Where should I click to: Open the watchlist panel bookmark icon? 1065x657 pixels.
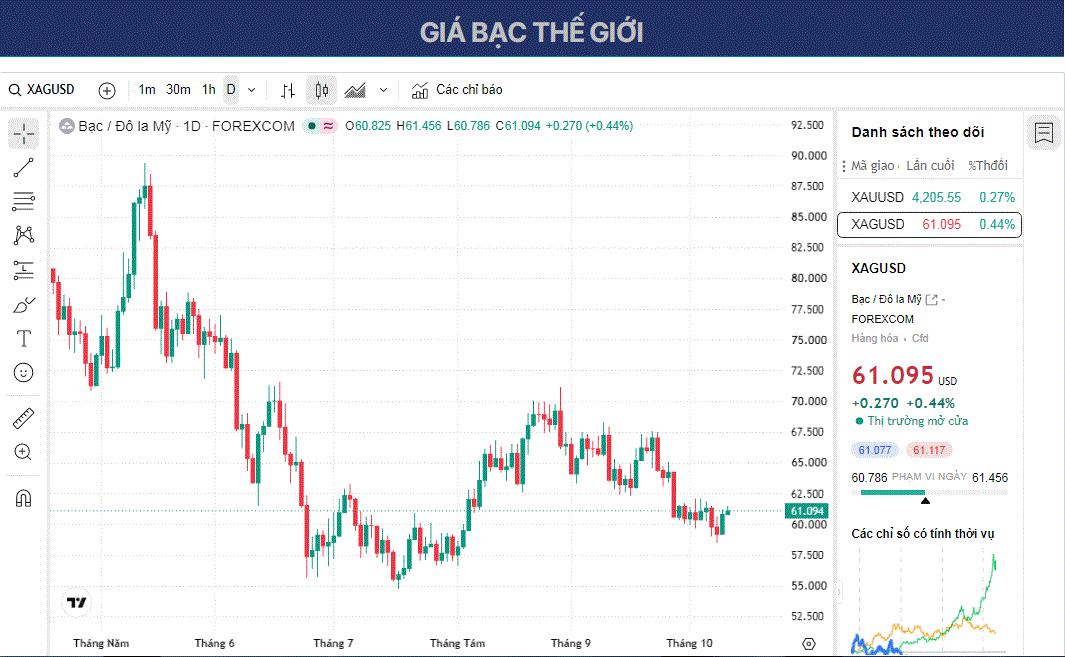1044,133
